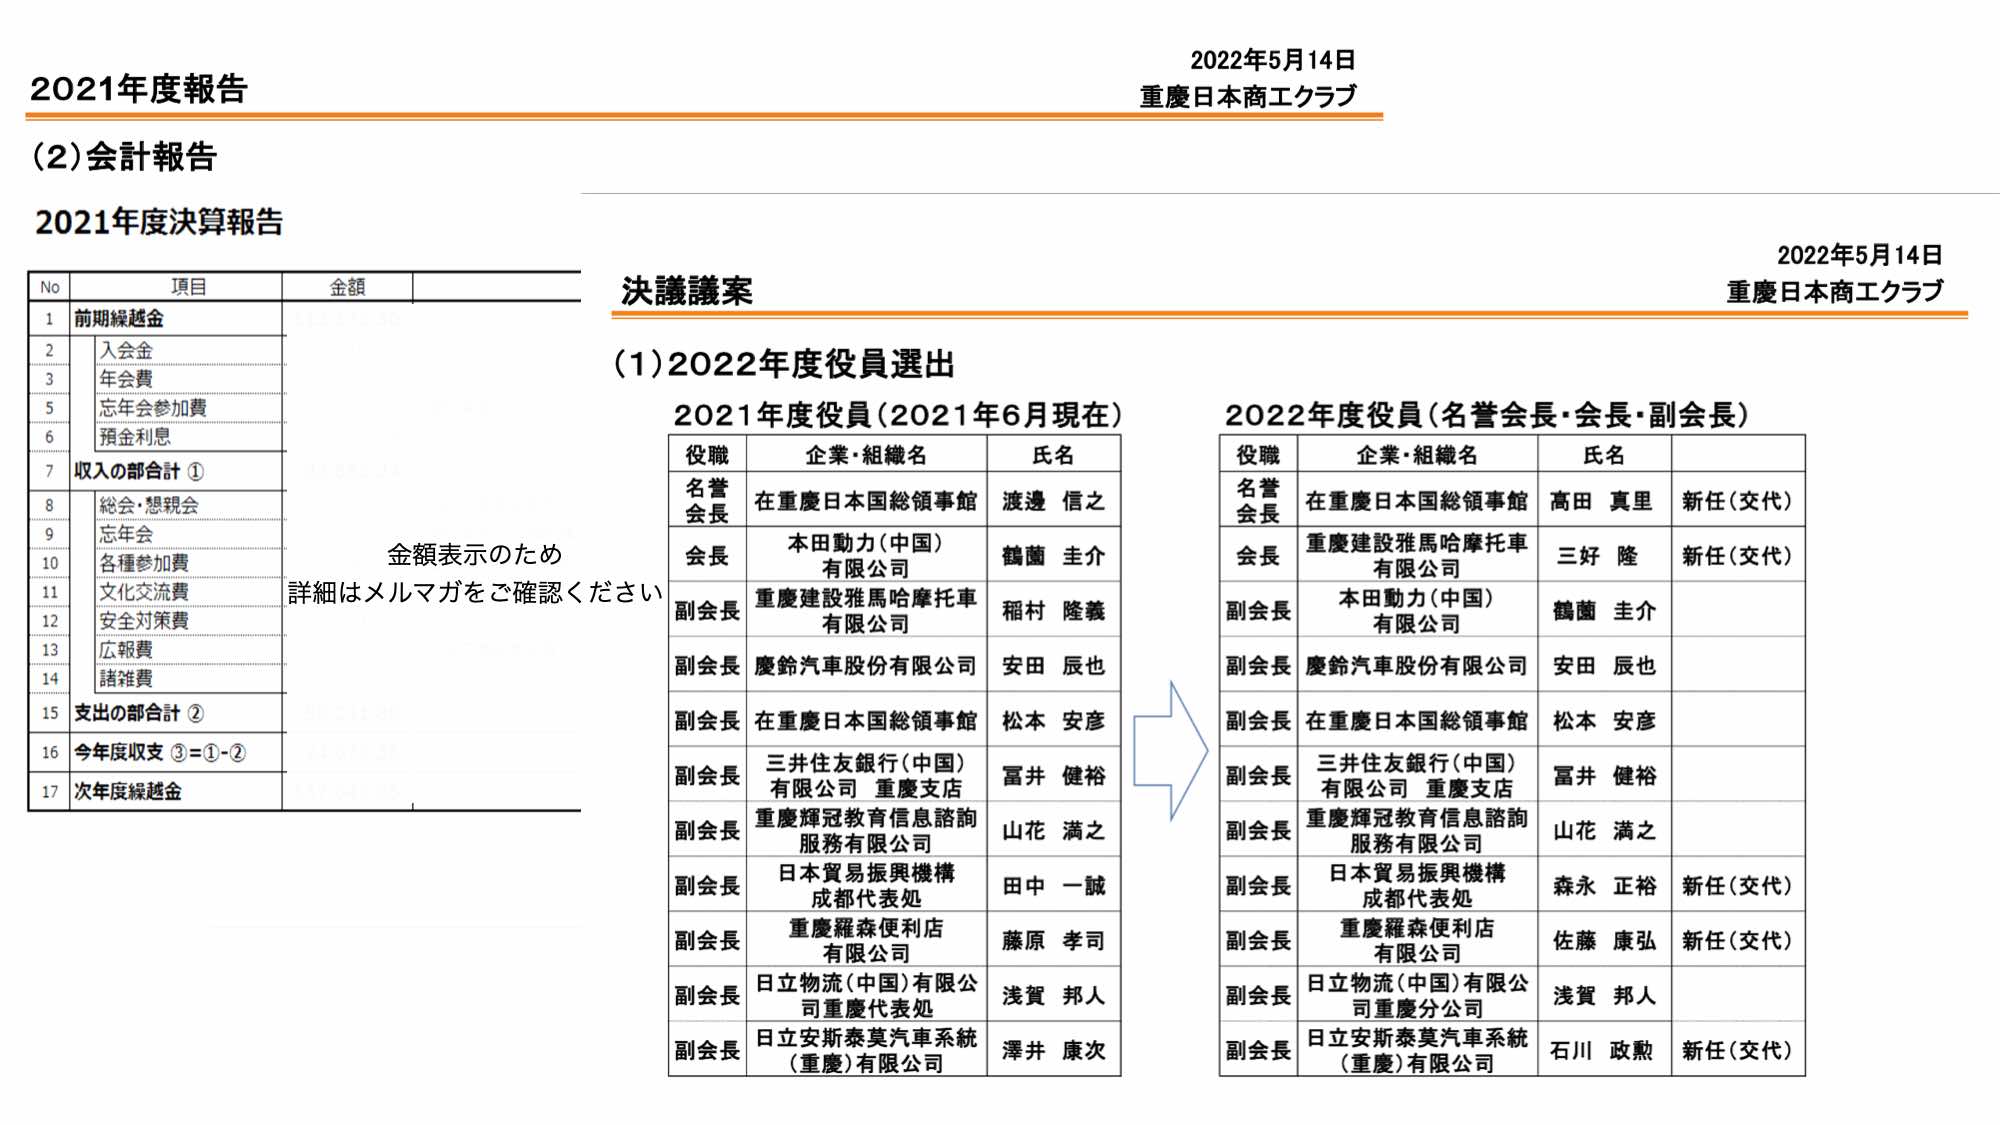Select '2021年度役員(2021年6月現在)' table caption
Screen dimensions: 2000x1125
point(897,415)
